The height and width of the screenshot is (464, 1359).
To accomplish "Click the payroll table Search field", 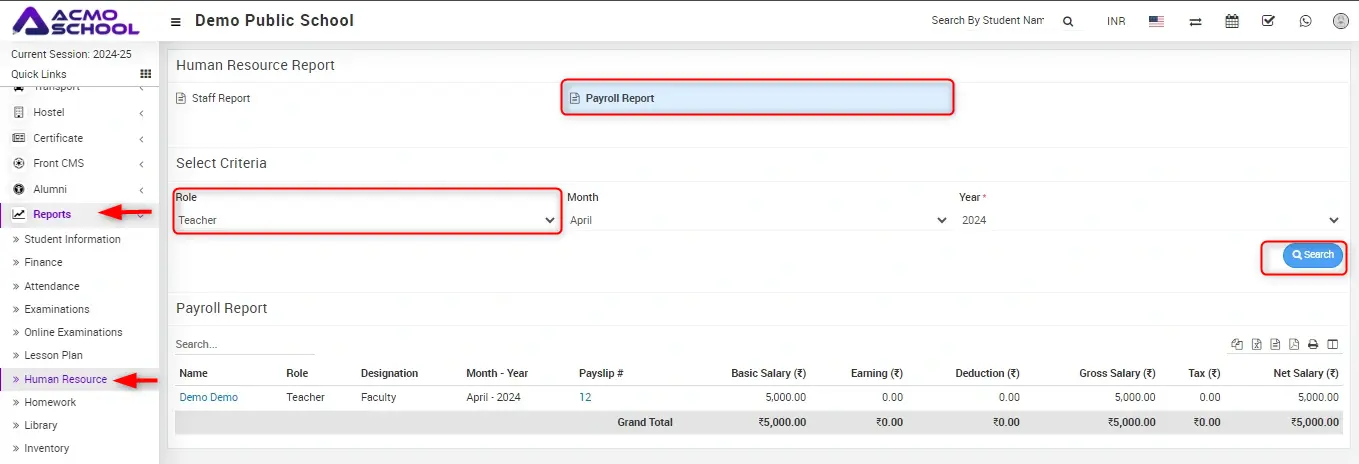I will click(x=244, y=344).
